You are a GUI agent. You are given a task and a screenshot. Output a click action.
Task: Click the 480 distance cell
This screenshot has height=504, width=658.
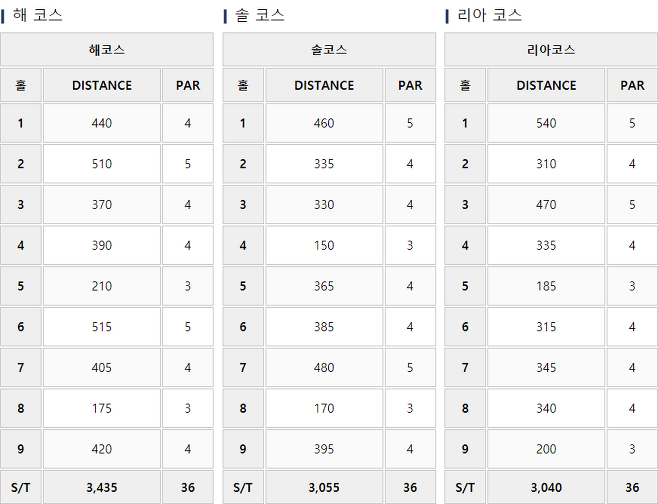(x=324, y=367)
